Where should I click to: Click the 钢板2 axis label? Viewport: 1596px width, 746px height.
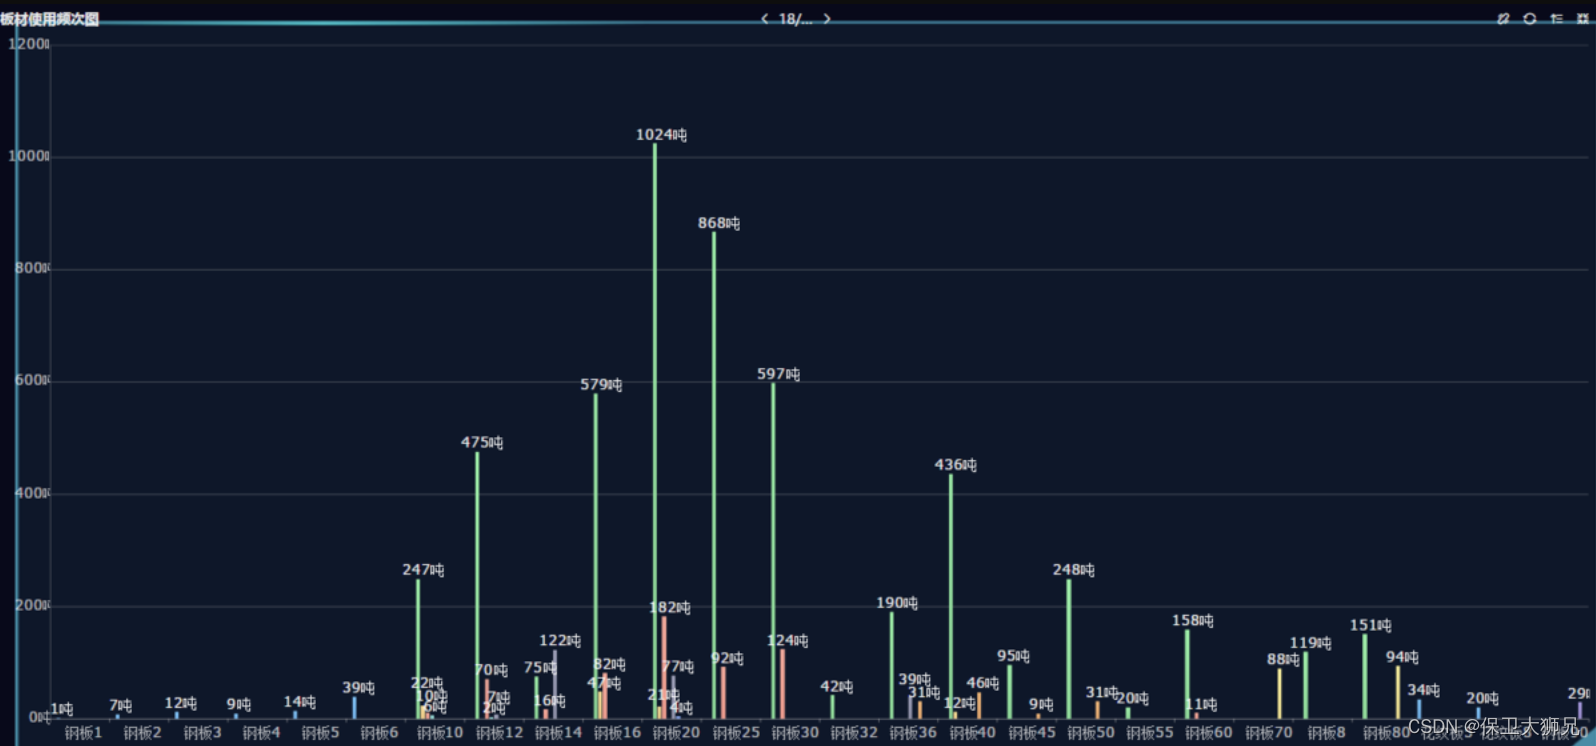143,733
